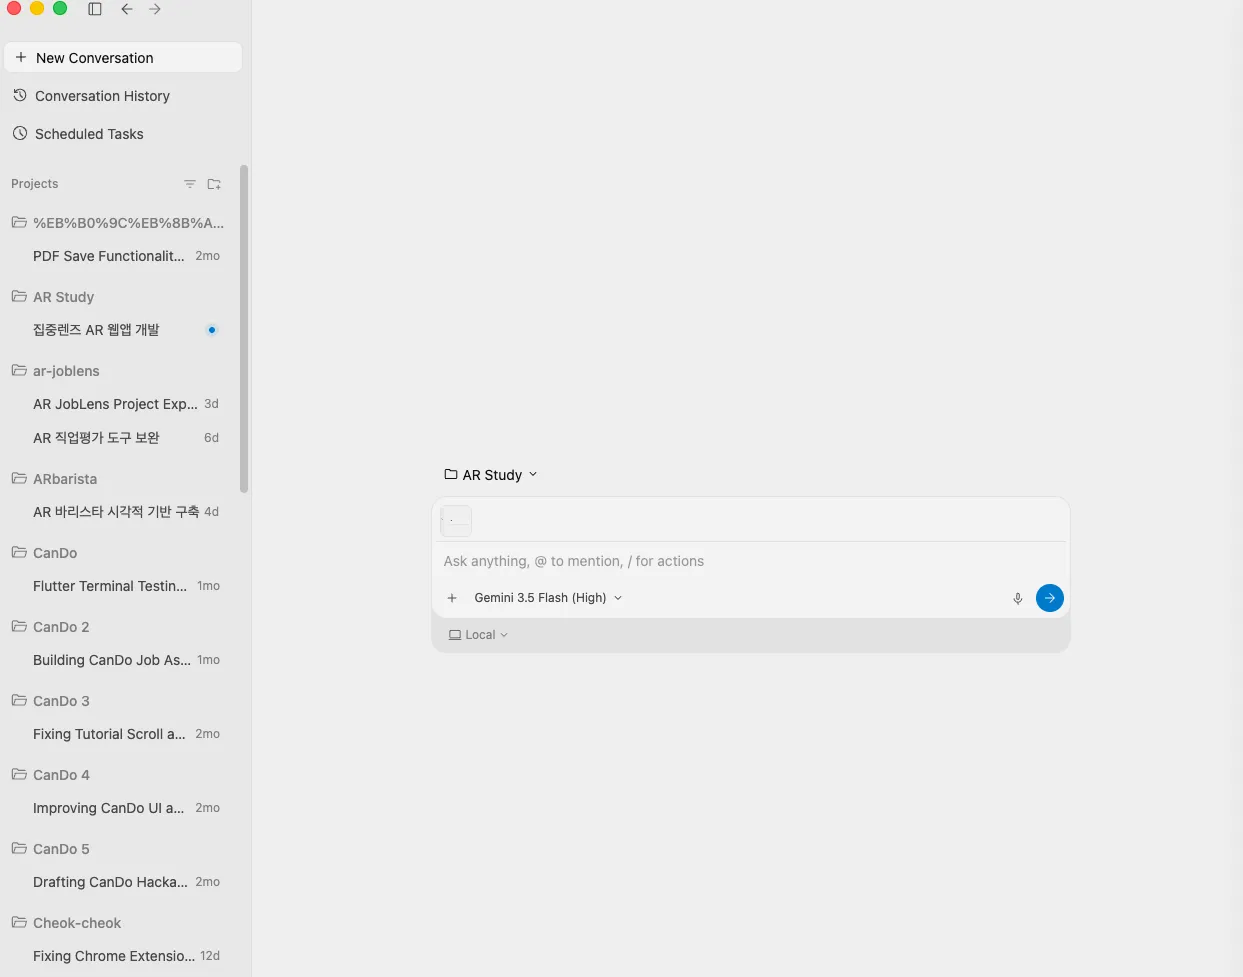Screen dimensions: 1243x977
Task: Click the Projects section header
Action: point(35,184)
